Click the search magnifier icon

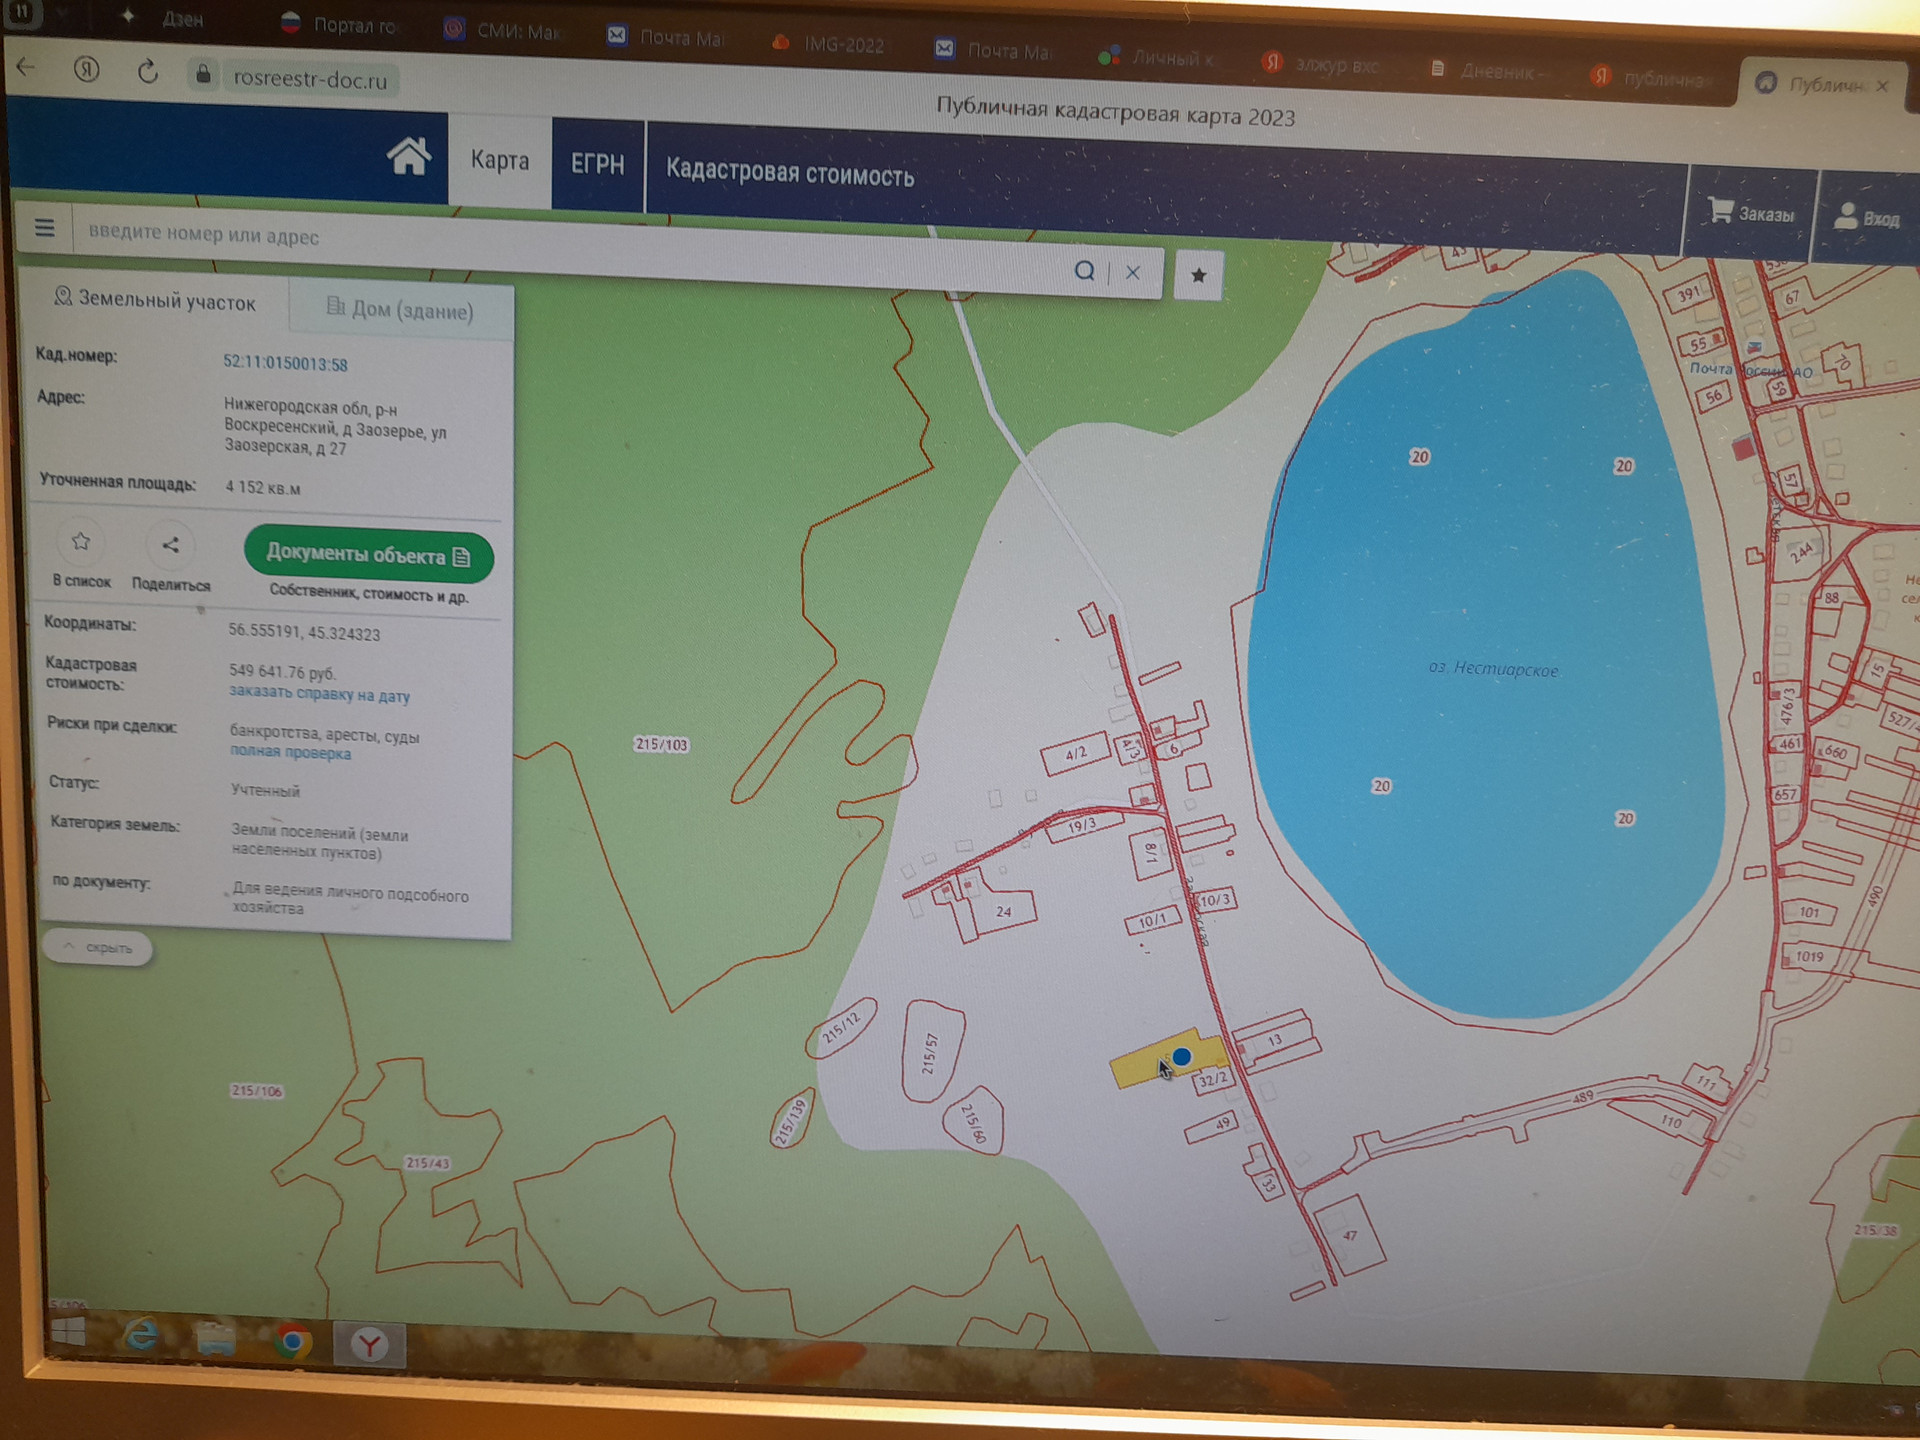(1084, 271)
